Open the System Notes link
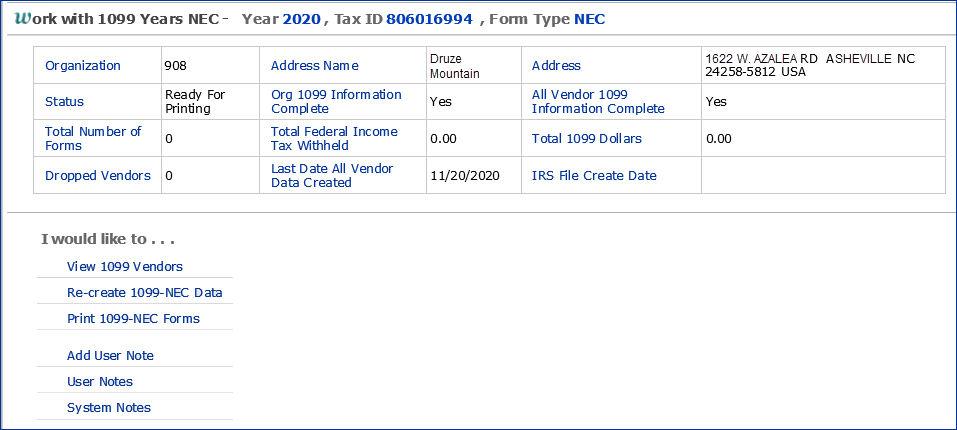This screenshot has height=430, width=957. [108, 408]
